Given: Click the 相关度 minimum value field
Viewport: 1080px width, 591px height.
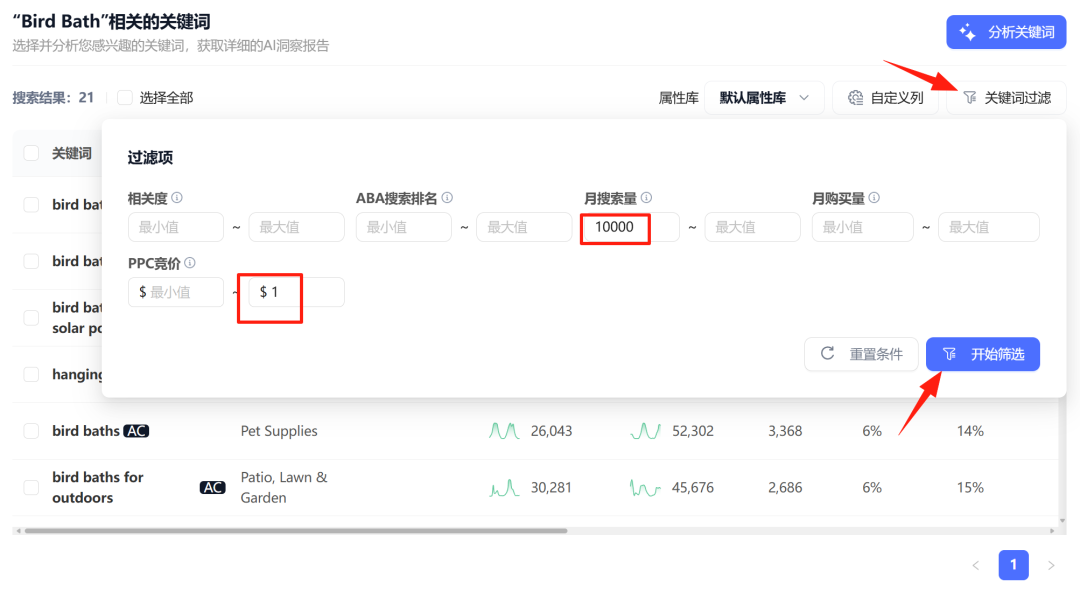Looking at the screenshot, I should click(x=176, y=227).
